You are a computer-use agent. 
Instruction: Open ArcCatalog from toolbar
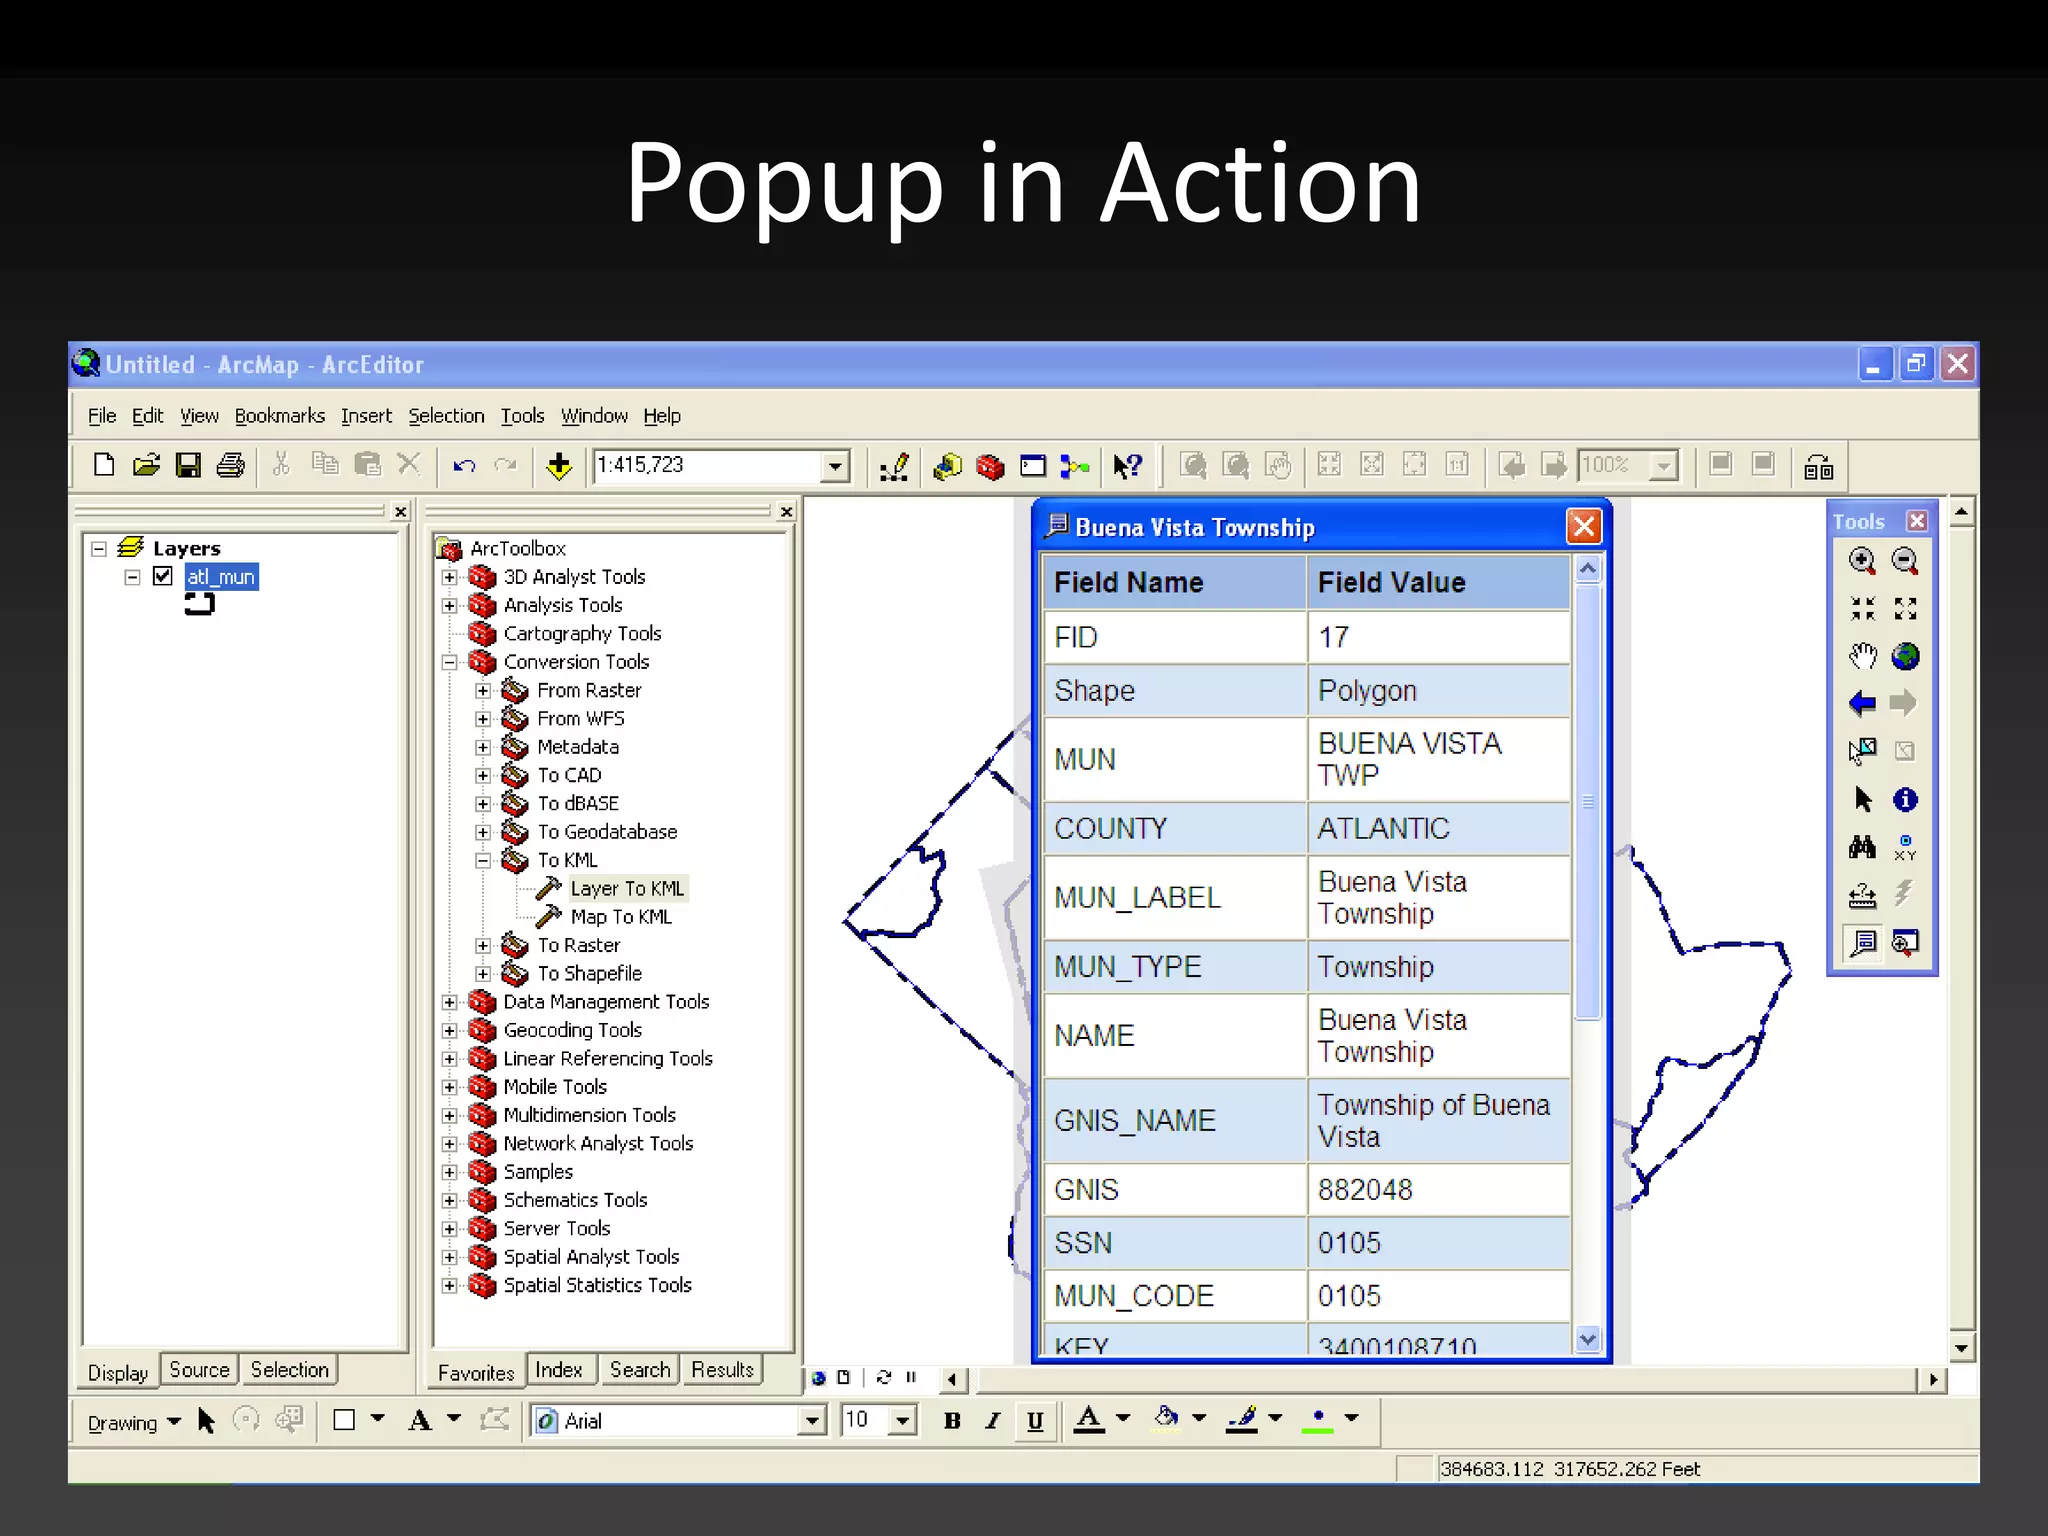point(947,467)
